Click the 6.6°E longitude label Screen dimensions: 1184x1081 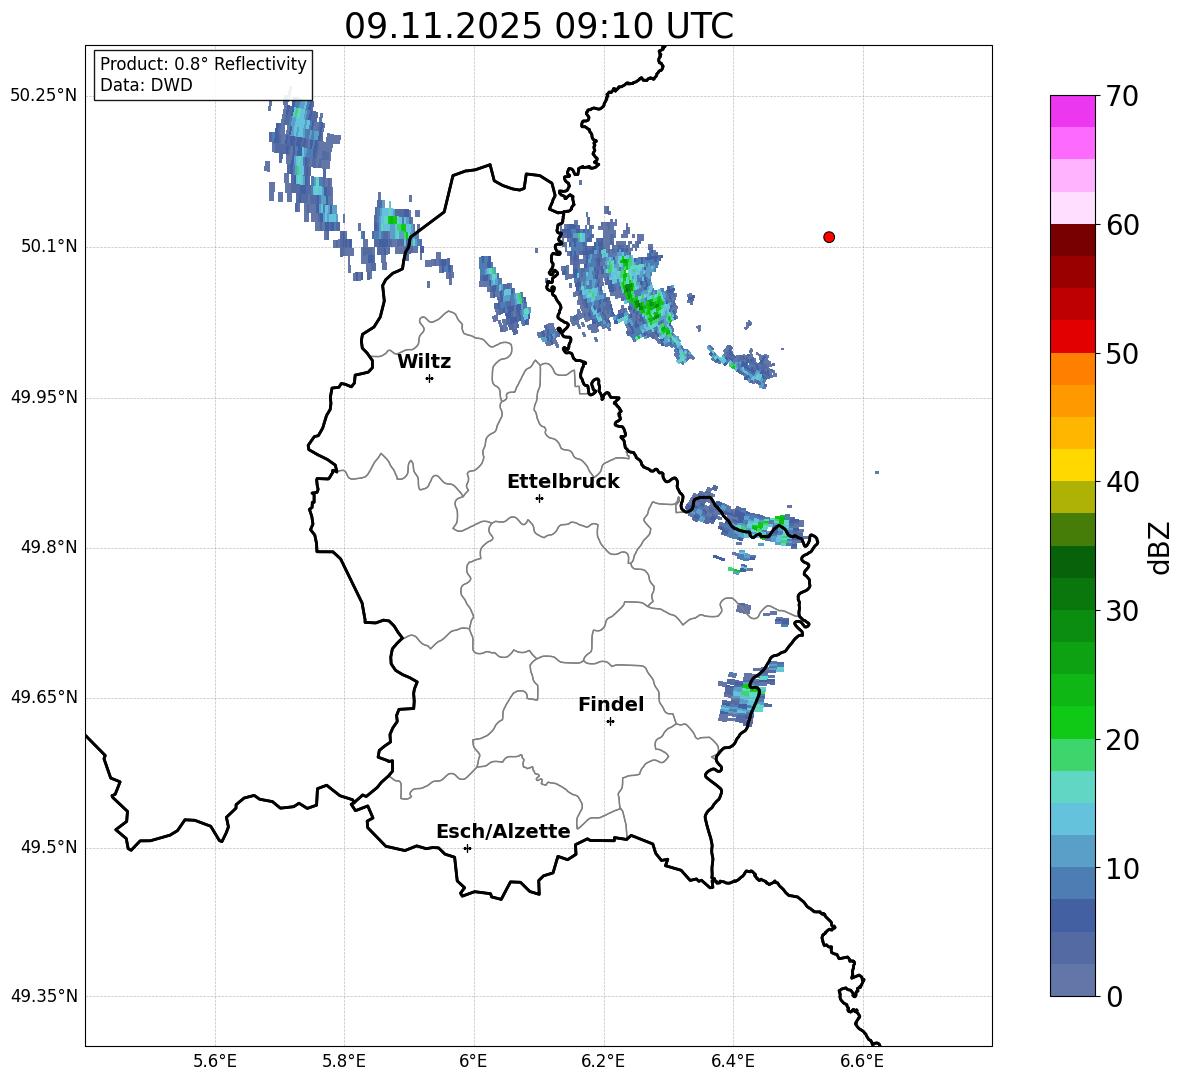(x=862, y=1062)
